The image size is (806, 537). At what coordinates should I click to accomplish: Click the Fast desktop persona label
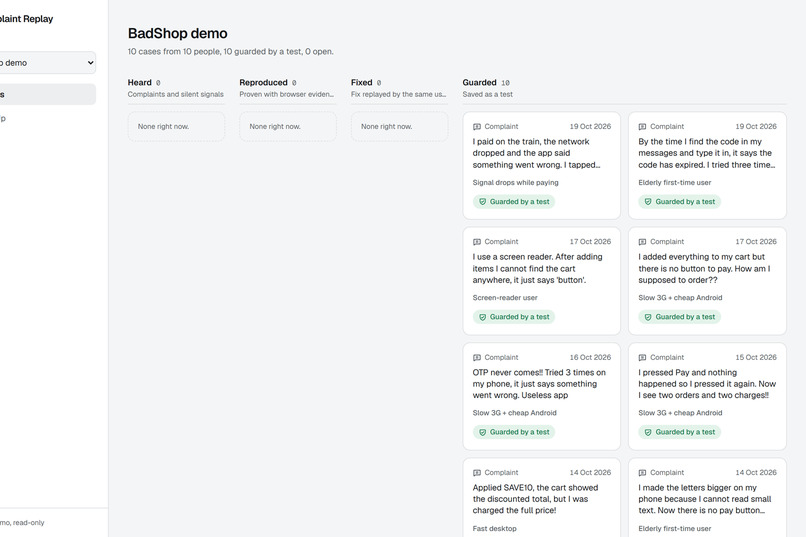tap(494, 528)
